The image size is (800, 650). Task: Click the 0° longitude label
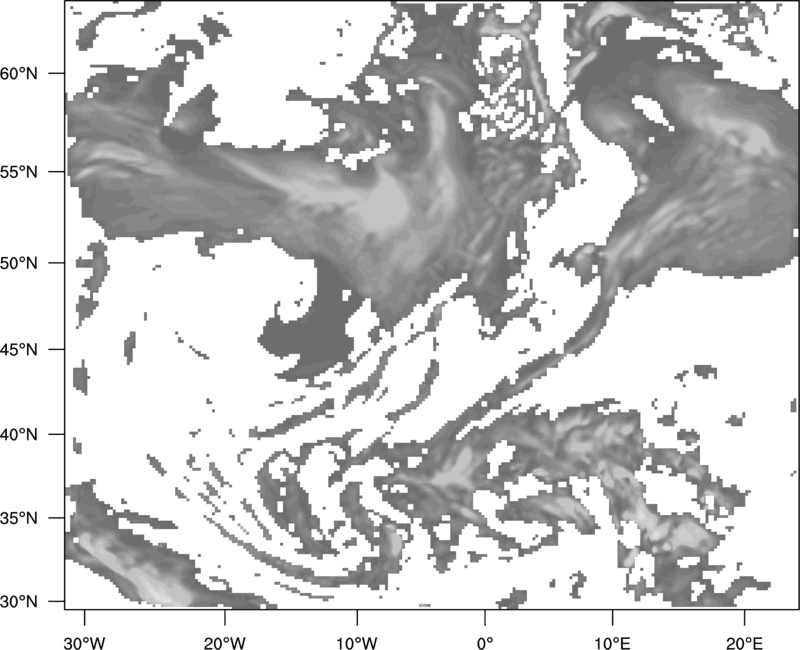point(485,643)
